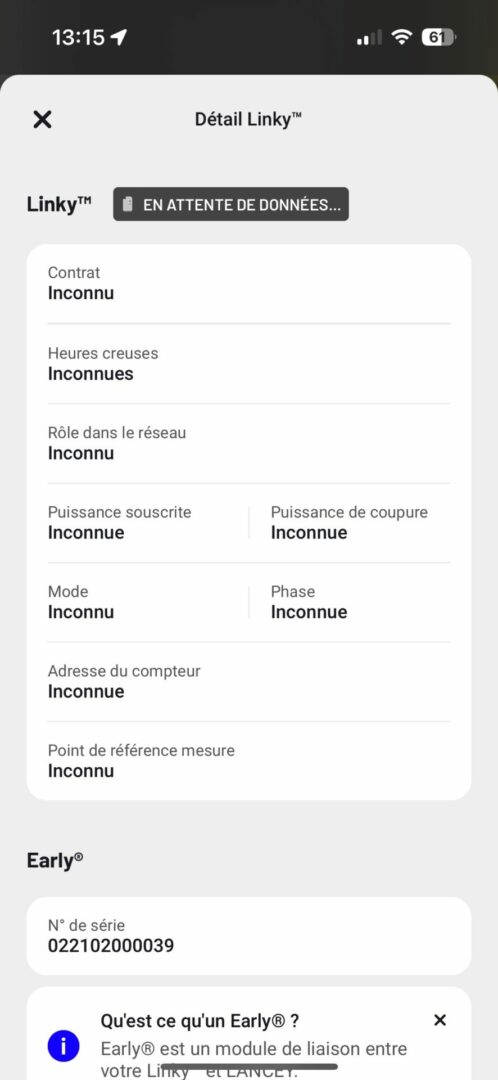Select Point de référence mesure row
The width and height of the screenshot is (498, 1080).
point(249,761)
